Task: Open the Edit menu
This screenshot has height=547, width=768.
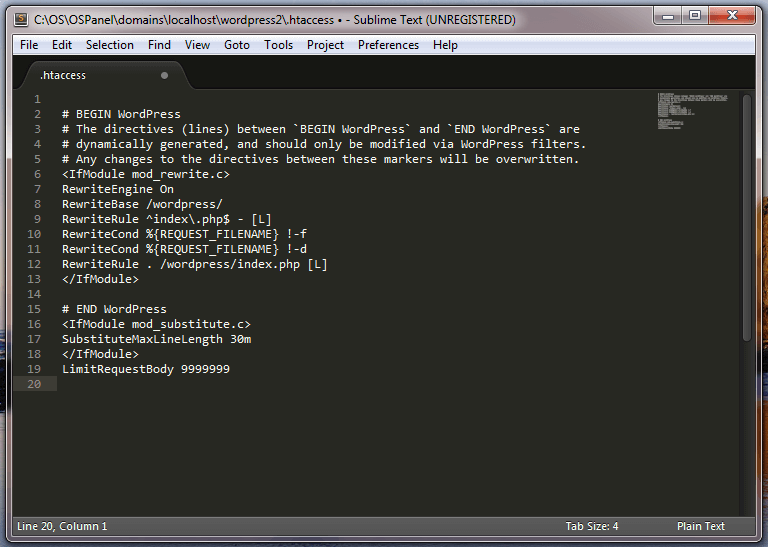Action: (62, 45)
